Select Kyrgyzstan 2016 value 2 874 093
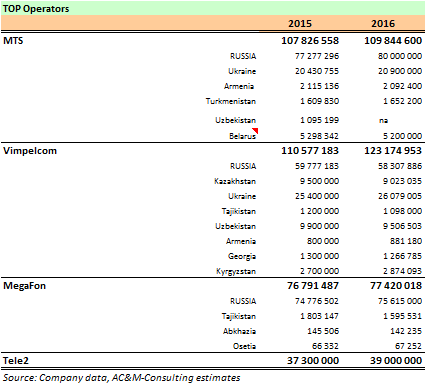Image resolution: width=425 pixels, height=385 pixels. (403, 271)
